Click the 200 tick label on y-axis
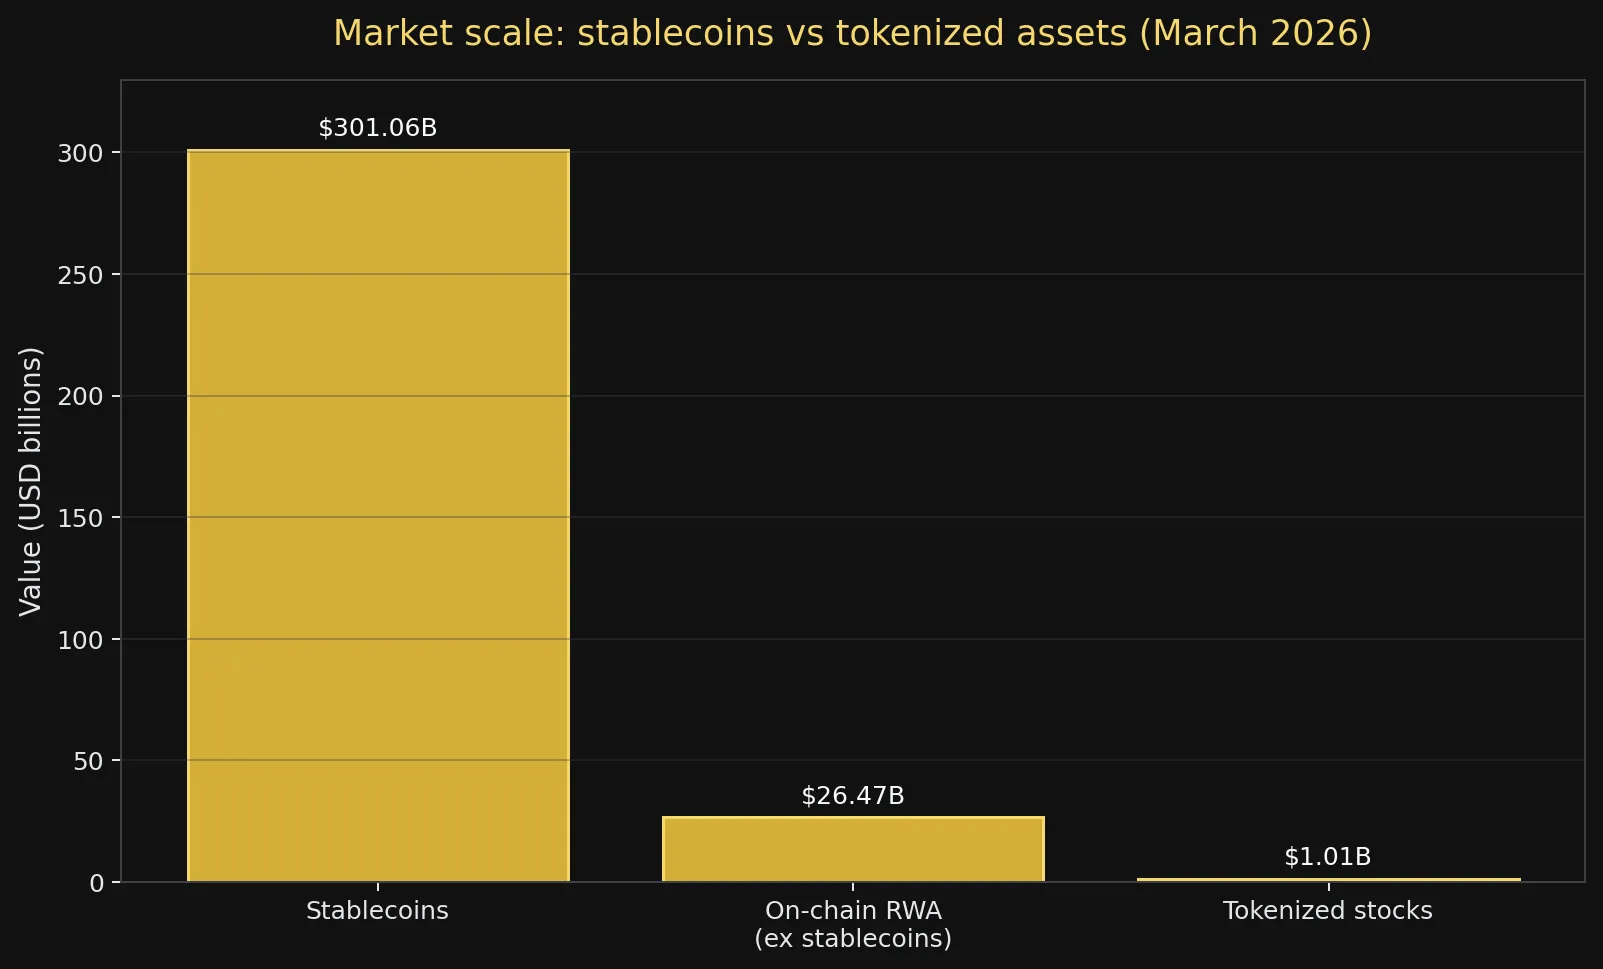The image size is (1603, 969). pos(80,396)
